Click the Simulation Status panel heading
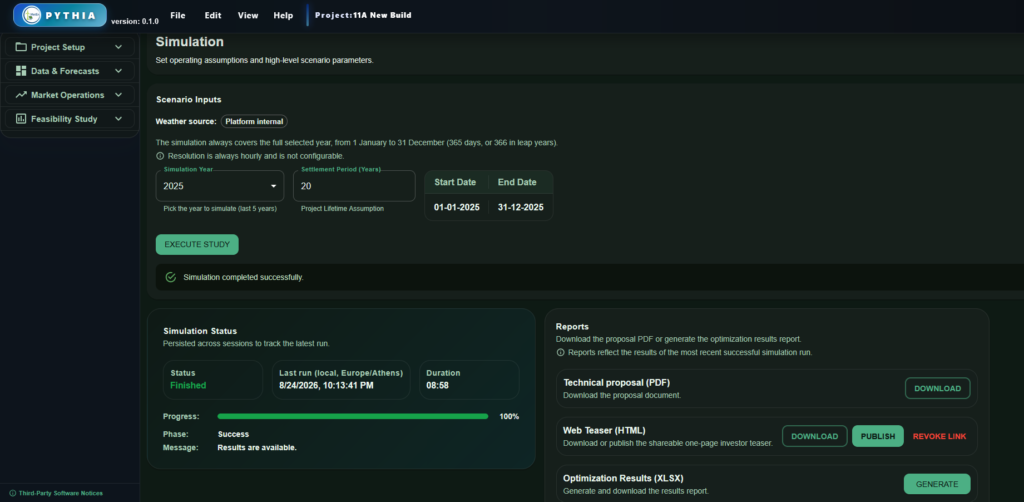This screenshot has height=502, width=1024. point(200,332)
